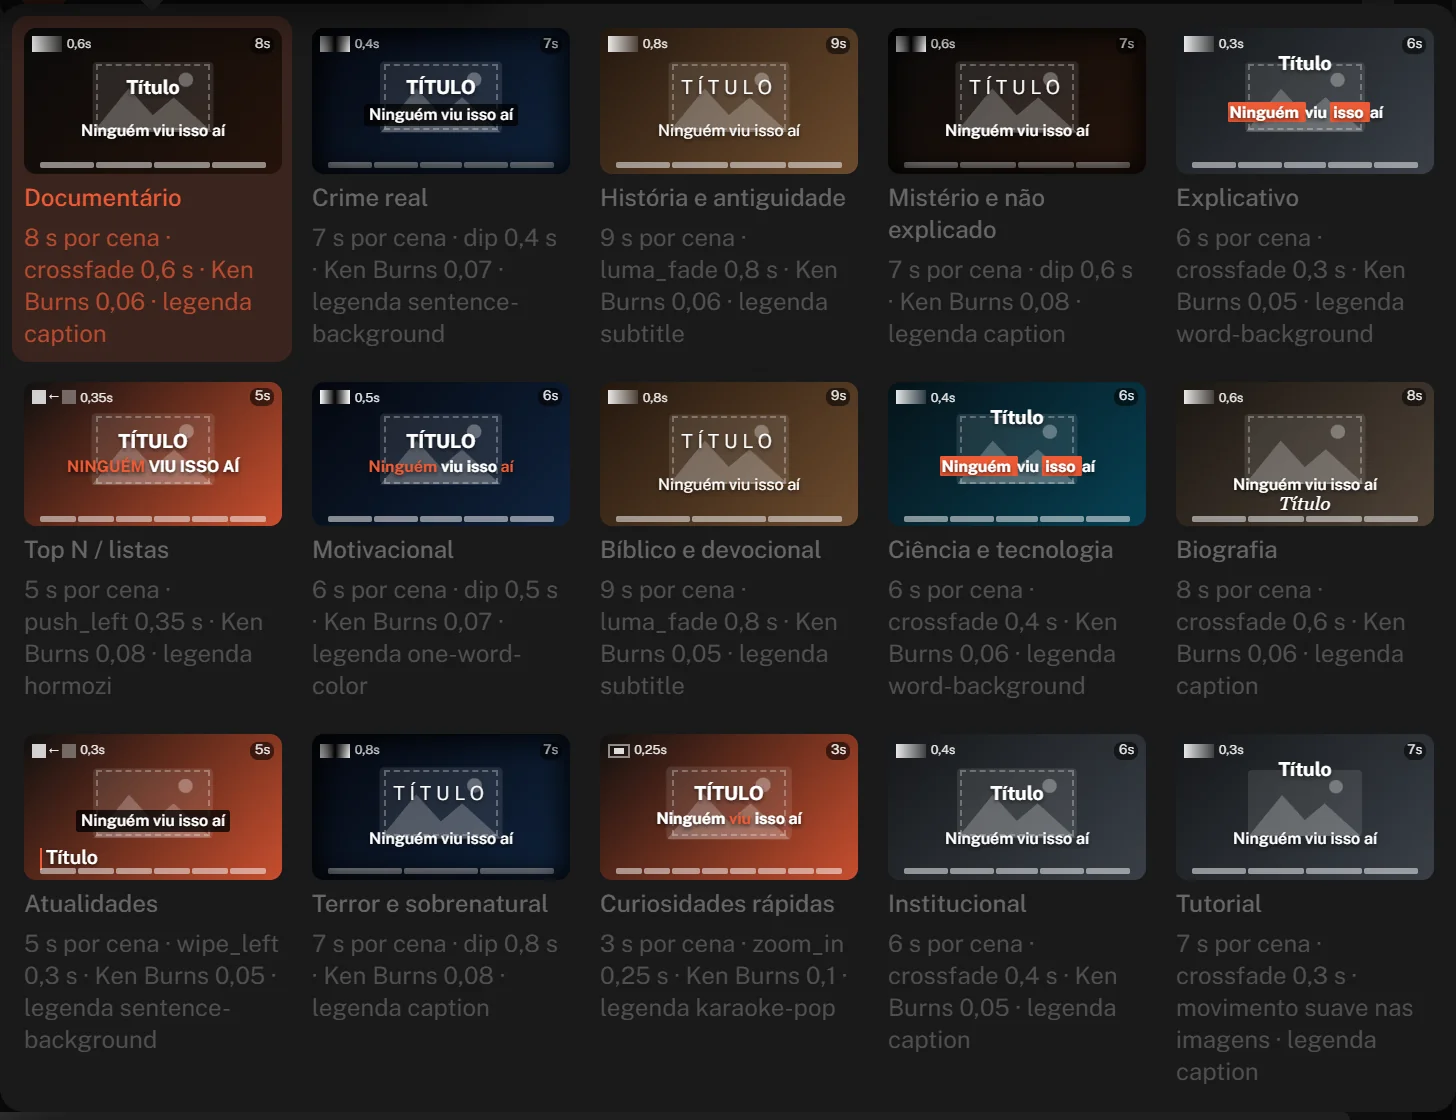1456x1120 pixels.
Task: Click the "Motivacional" preset title
Action: pyautogui.click(x=383, y=550)
